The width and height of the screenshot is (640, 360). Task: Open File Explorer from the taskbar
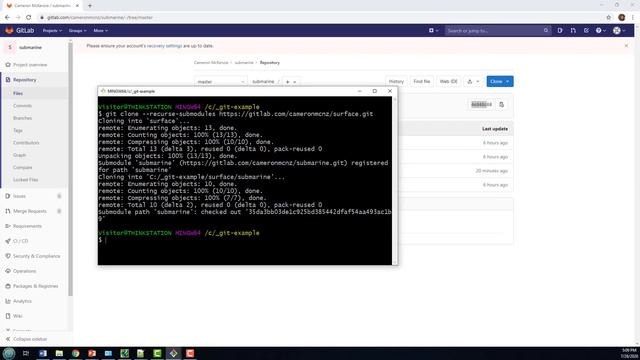click(59, 353)
